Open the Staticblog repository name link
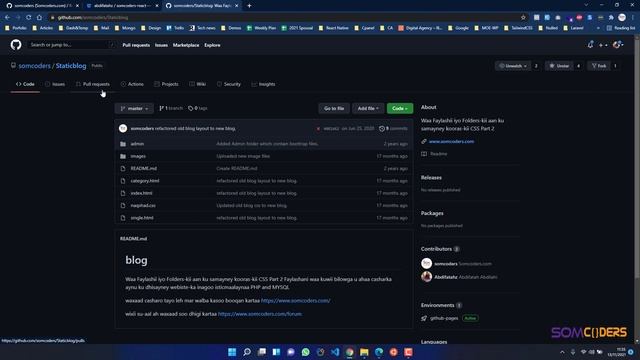 [71, 66]
